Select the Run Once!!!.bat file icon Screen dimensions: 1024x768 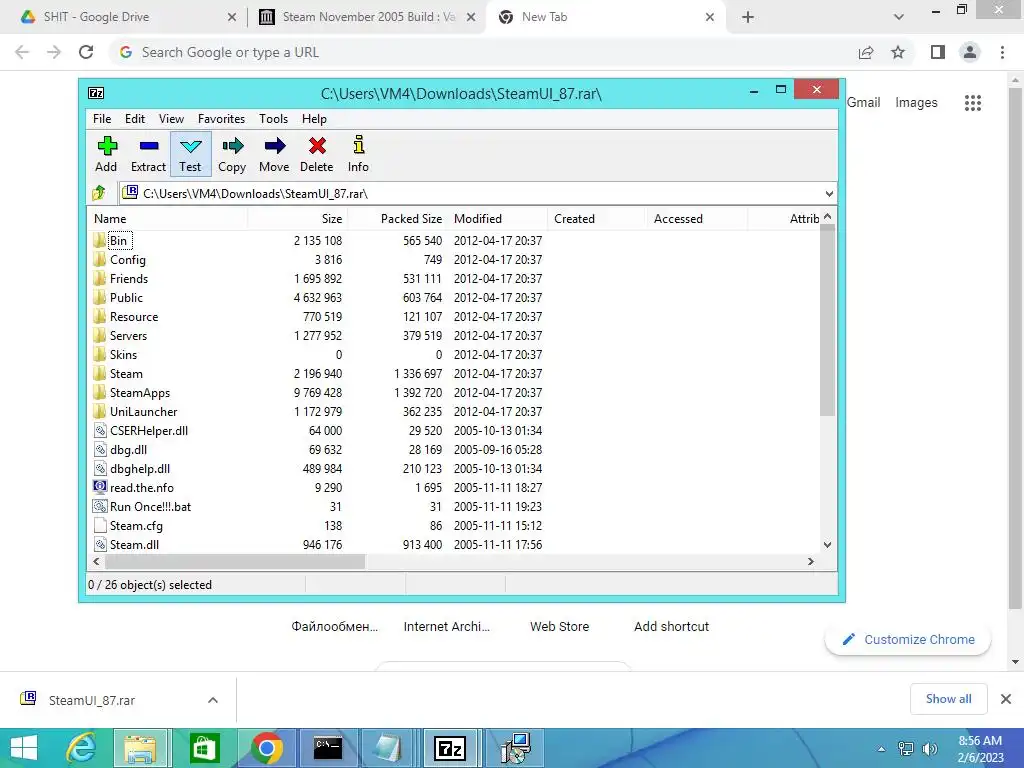tap(100, 506)
